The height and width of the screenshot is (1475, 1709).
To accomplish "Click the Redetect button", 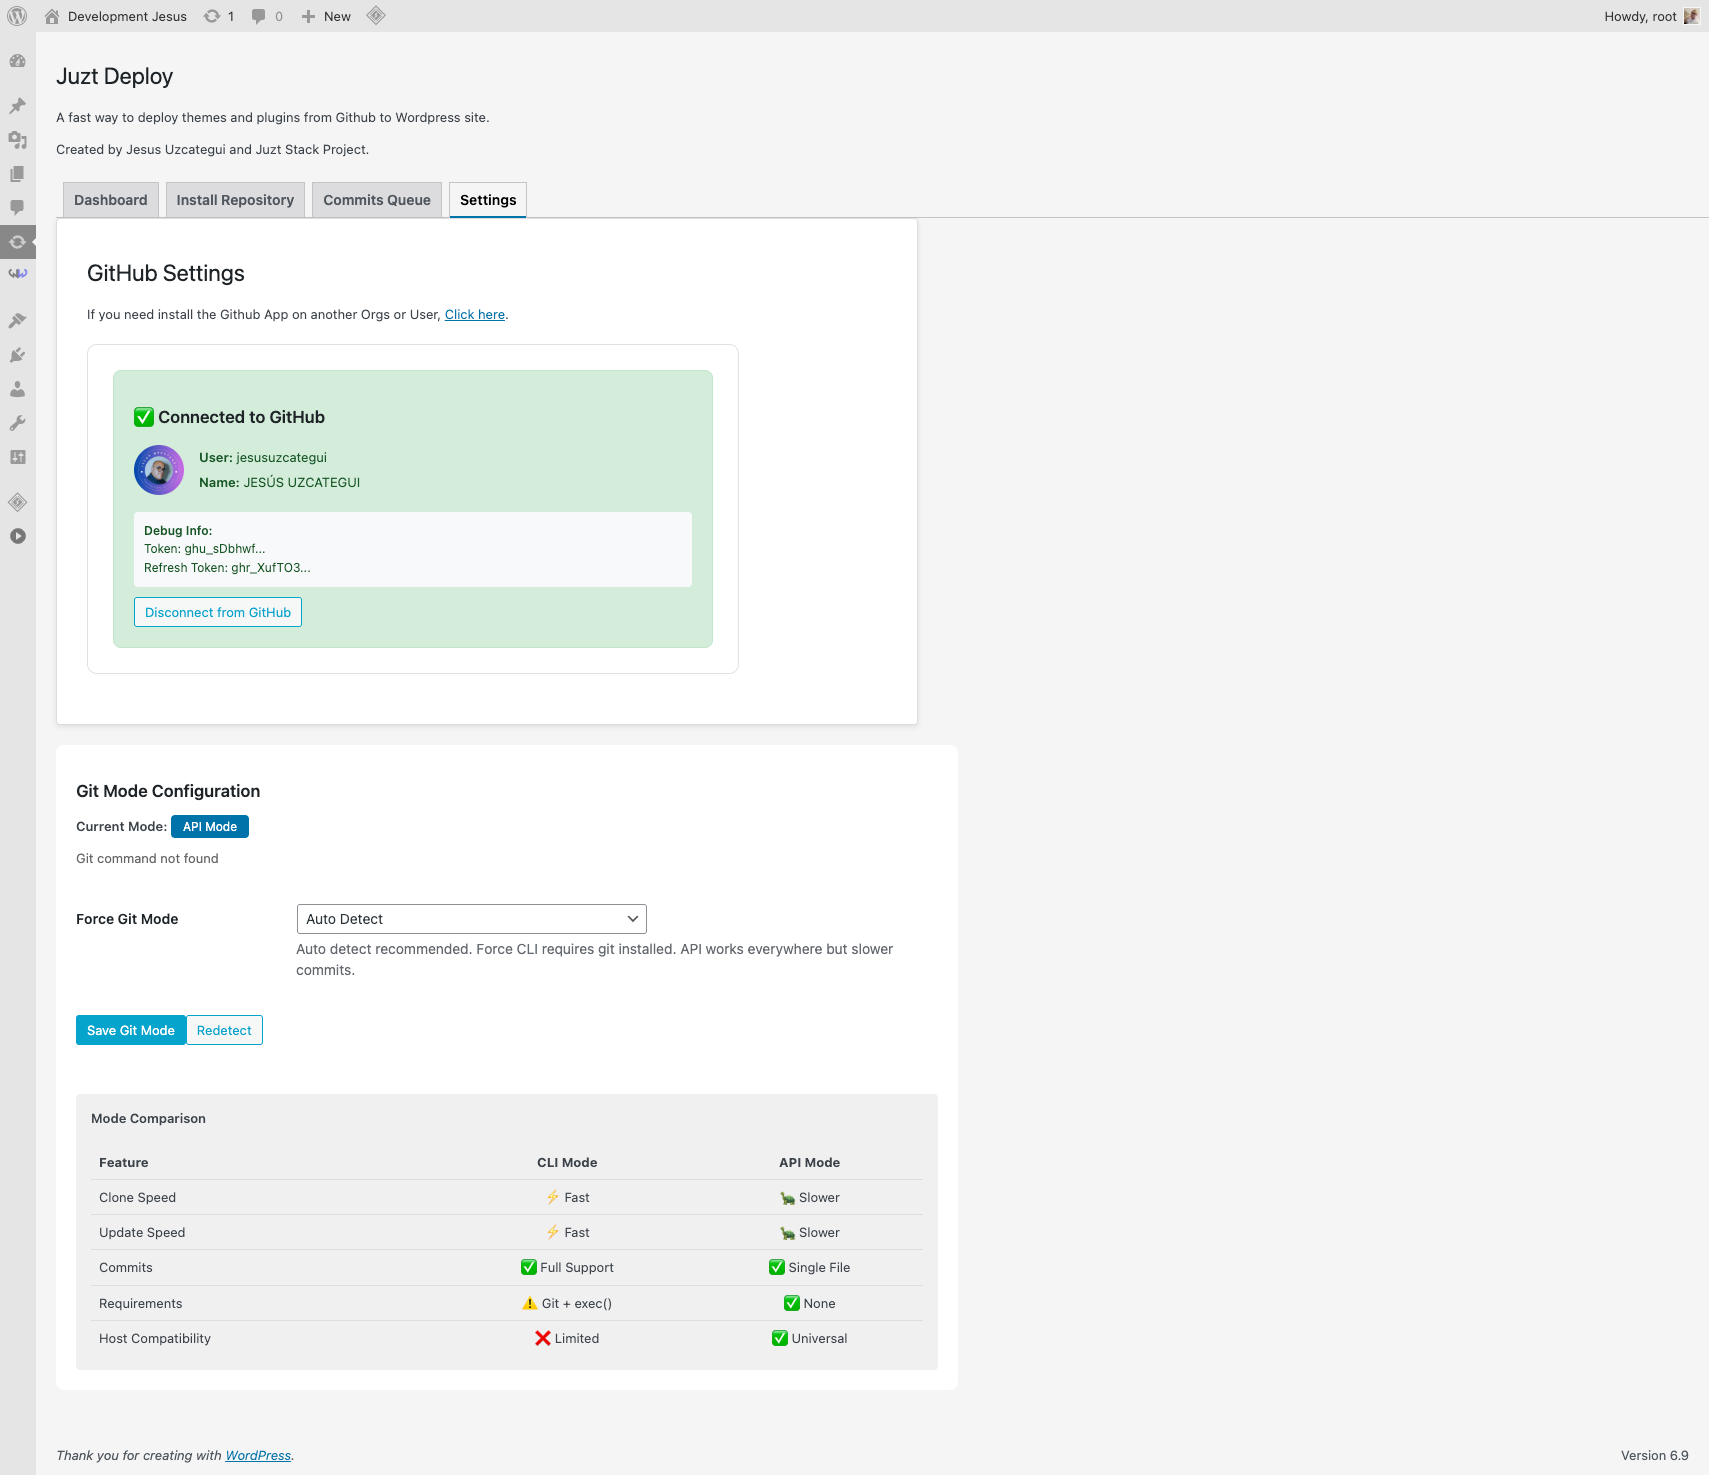I will [224, 1030].
